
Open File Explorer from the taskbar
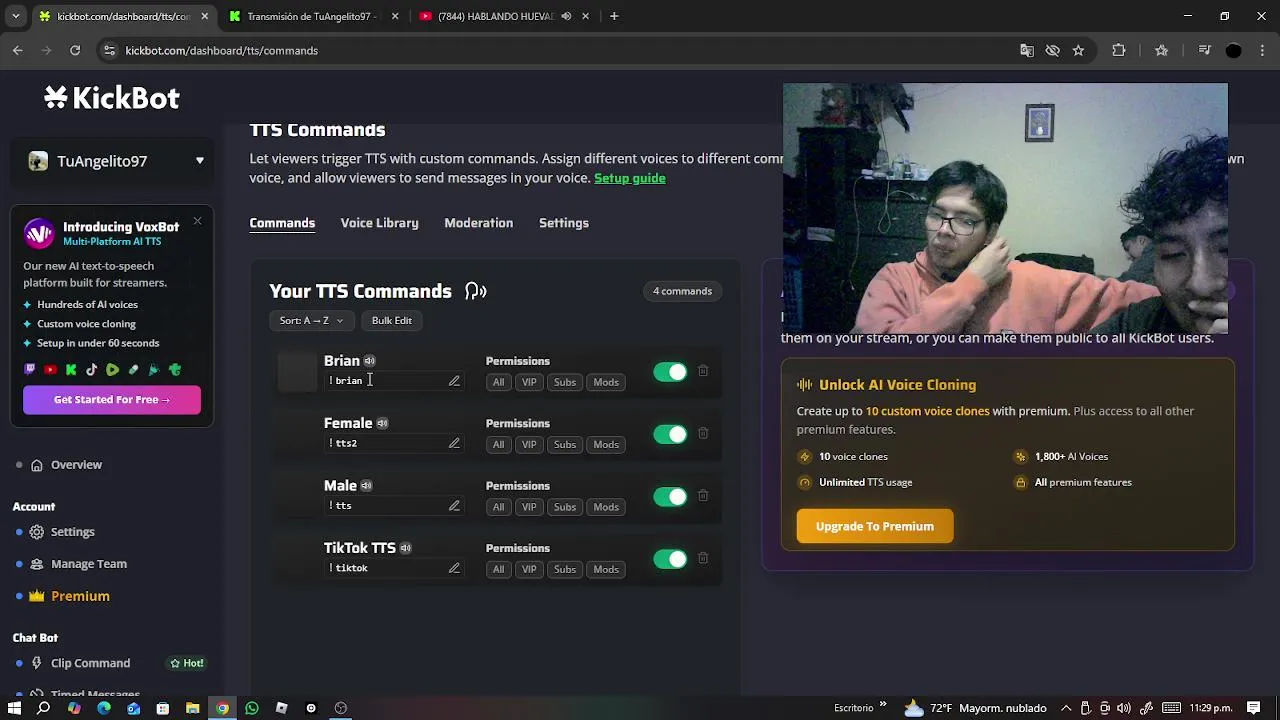(192, 708)
